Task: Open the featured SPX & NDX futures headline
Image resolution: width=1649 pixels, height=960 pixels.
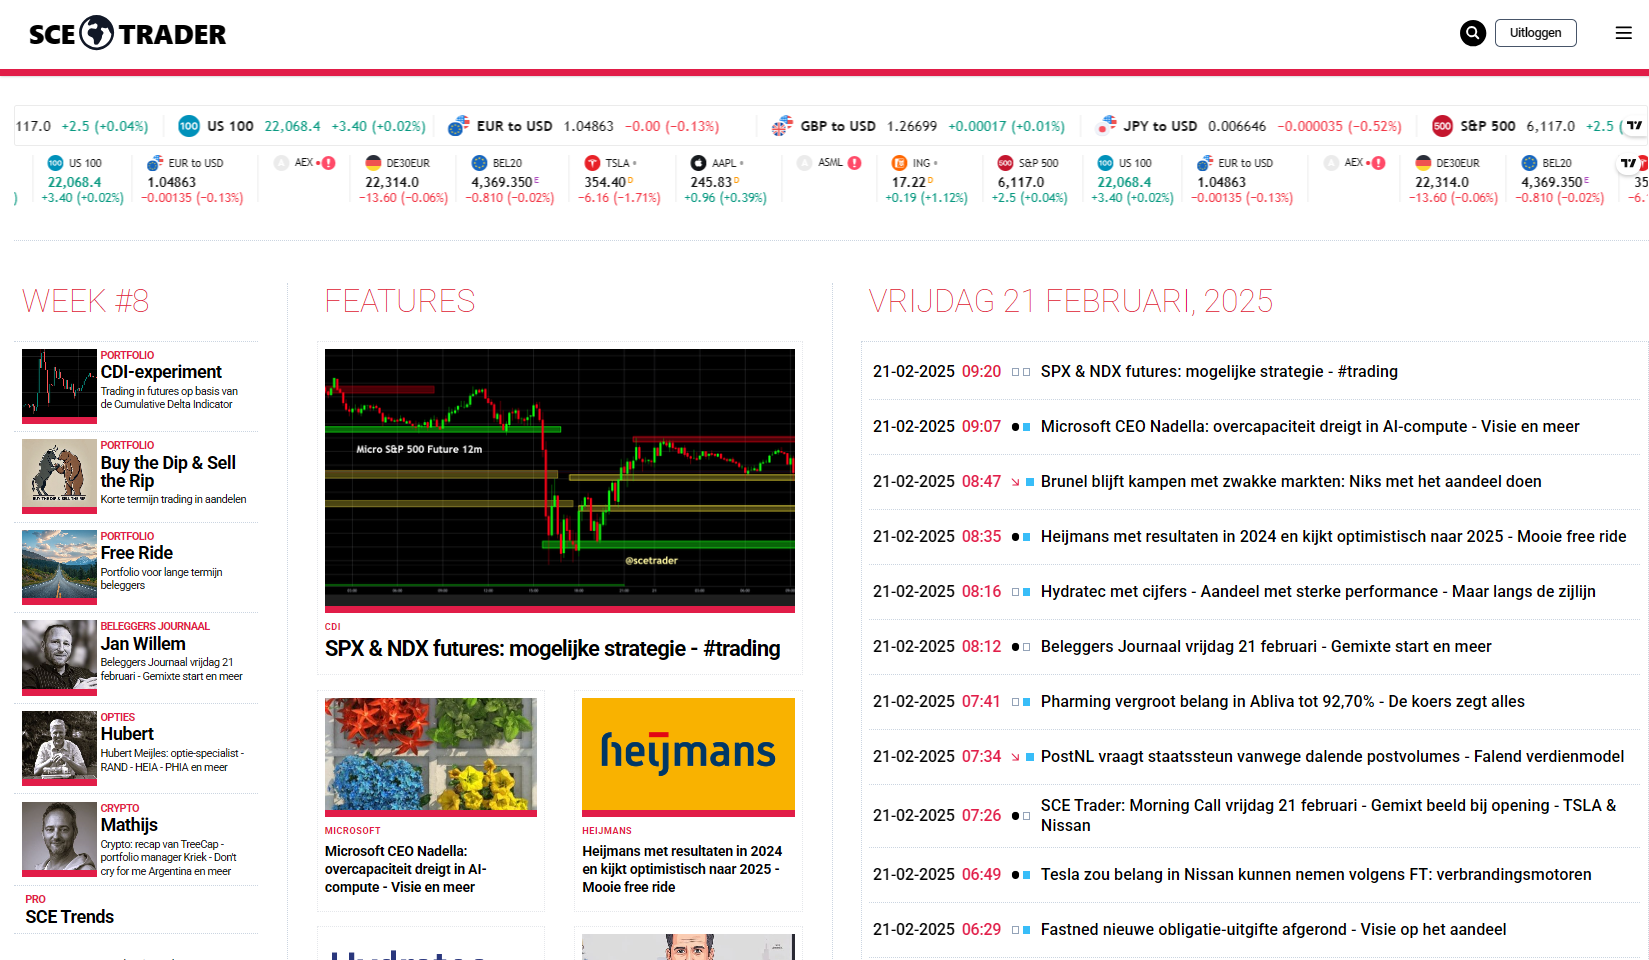Action: 553,649
